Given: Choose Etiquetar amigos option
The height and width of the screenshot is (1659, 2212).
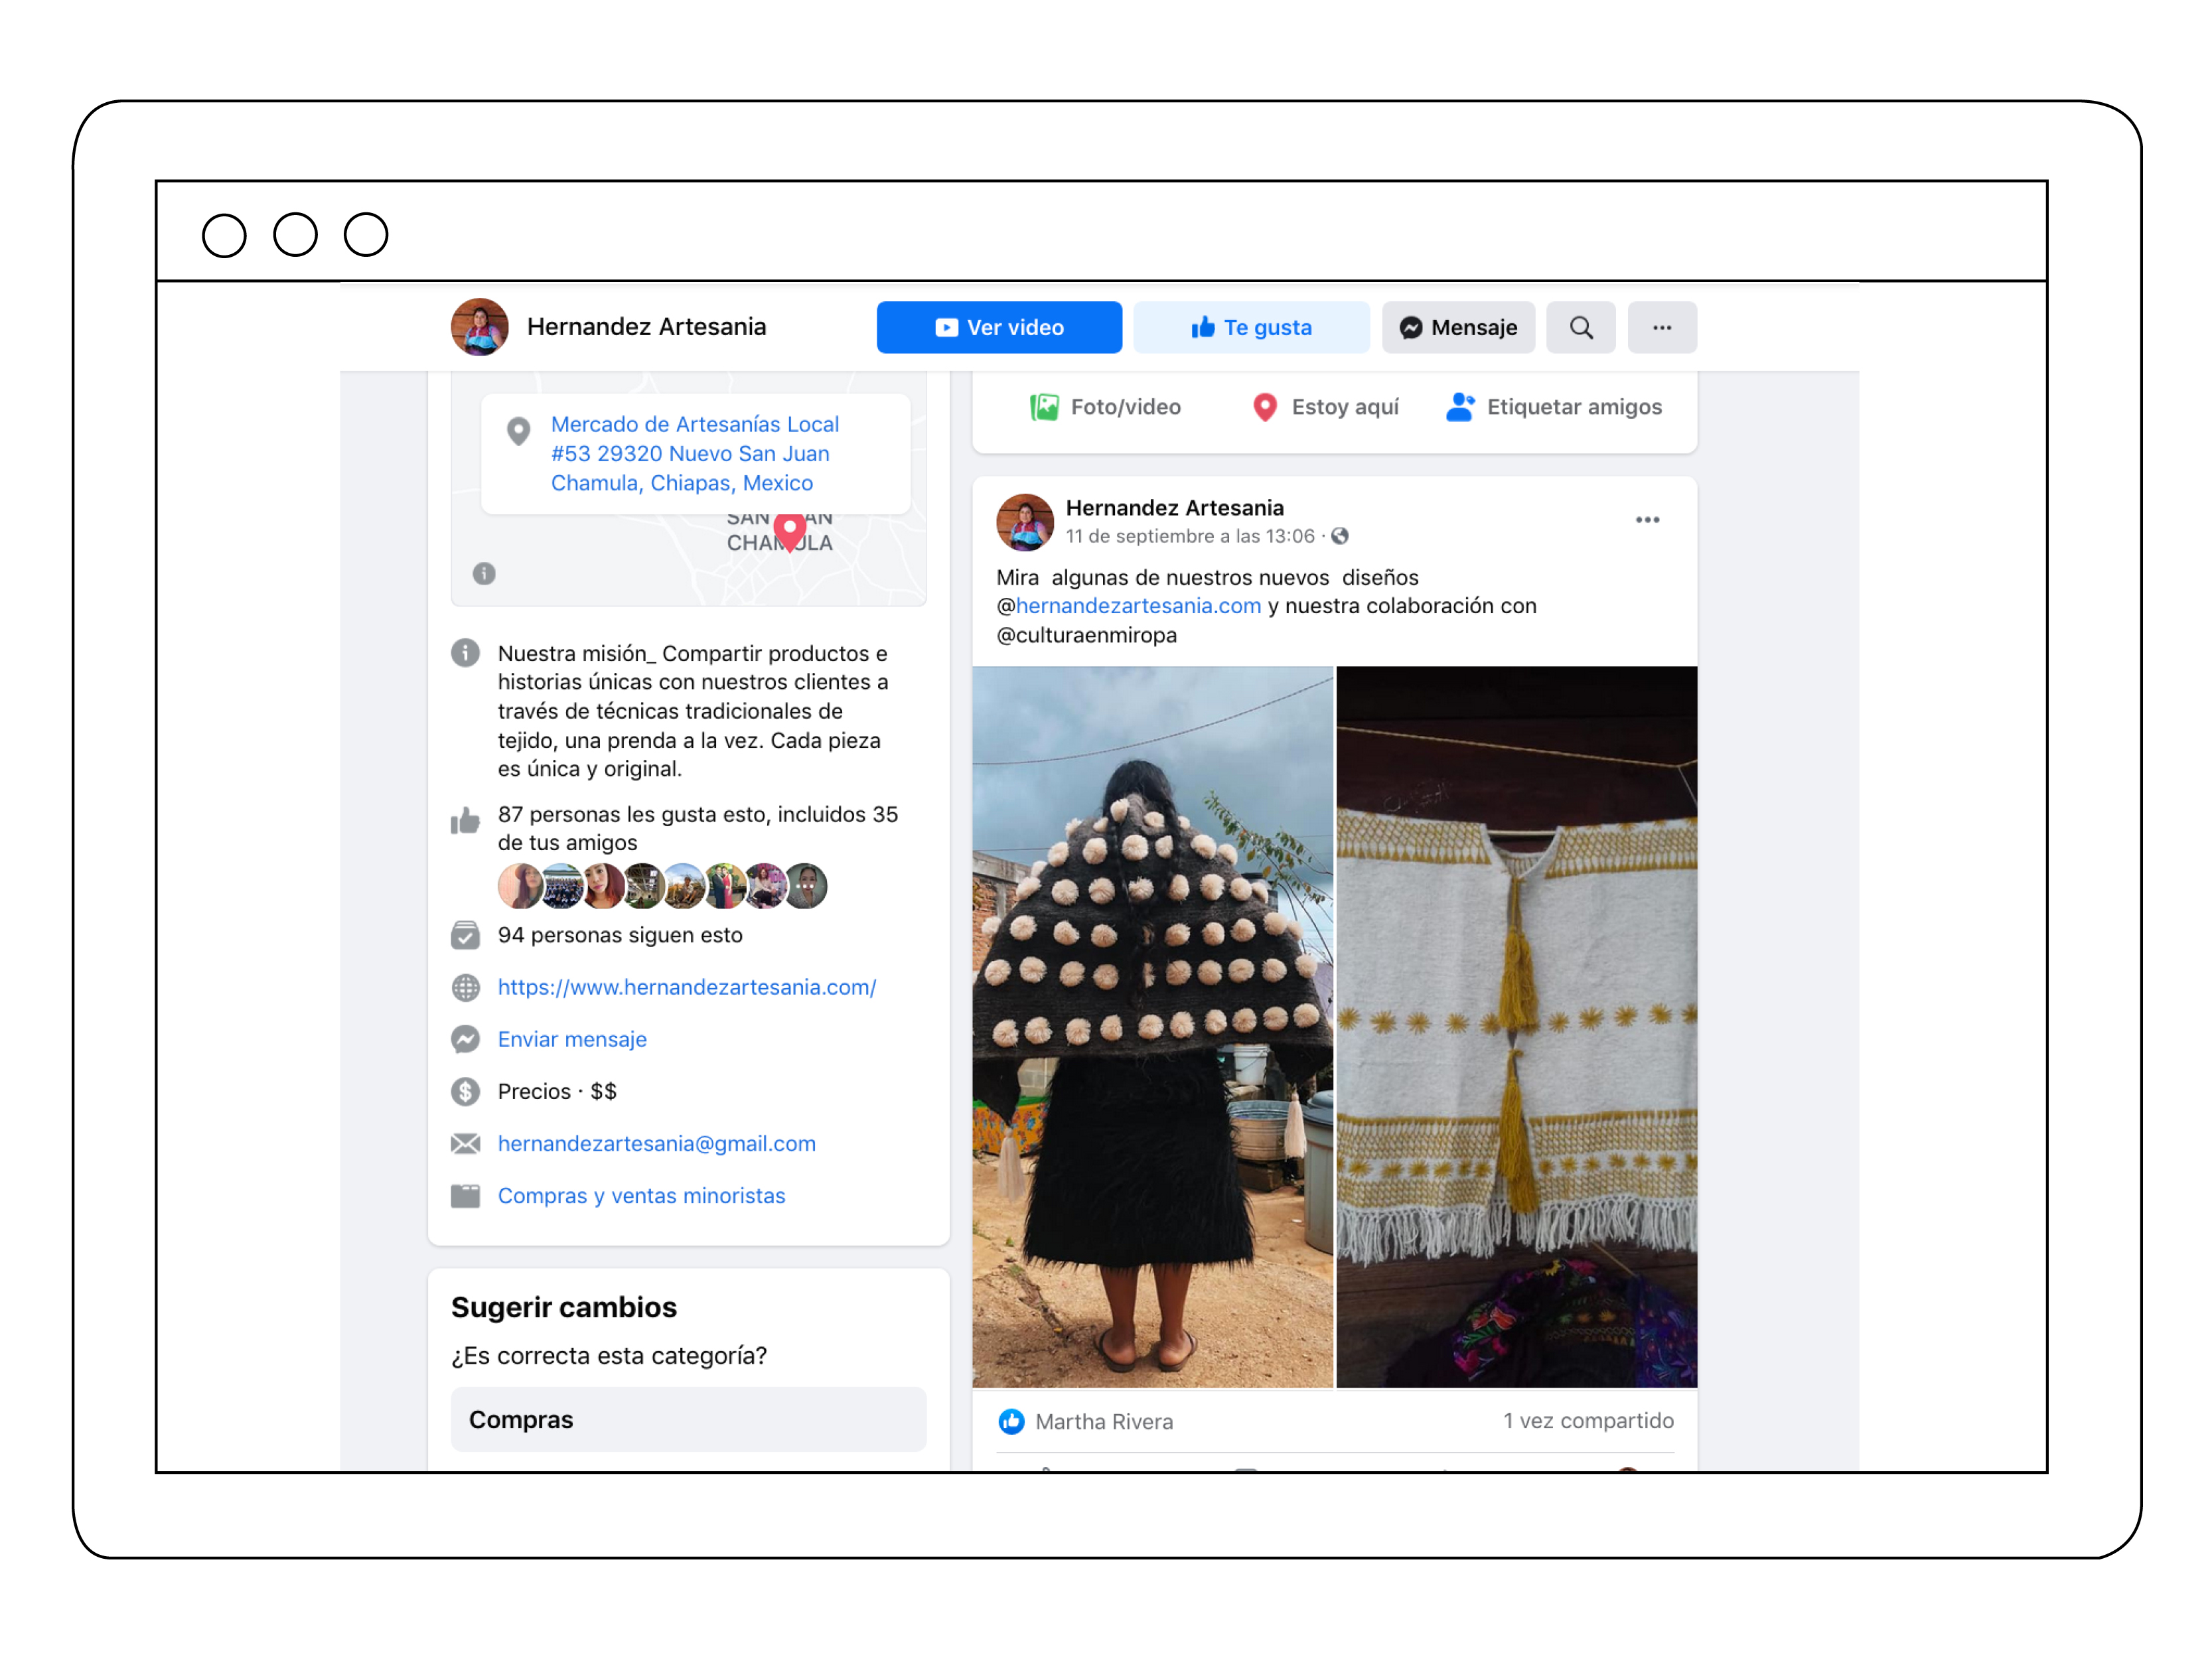Looking at the screenshot, I should pyautogui.click(x=1554, y=407).
